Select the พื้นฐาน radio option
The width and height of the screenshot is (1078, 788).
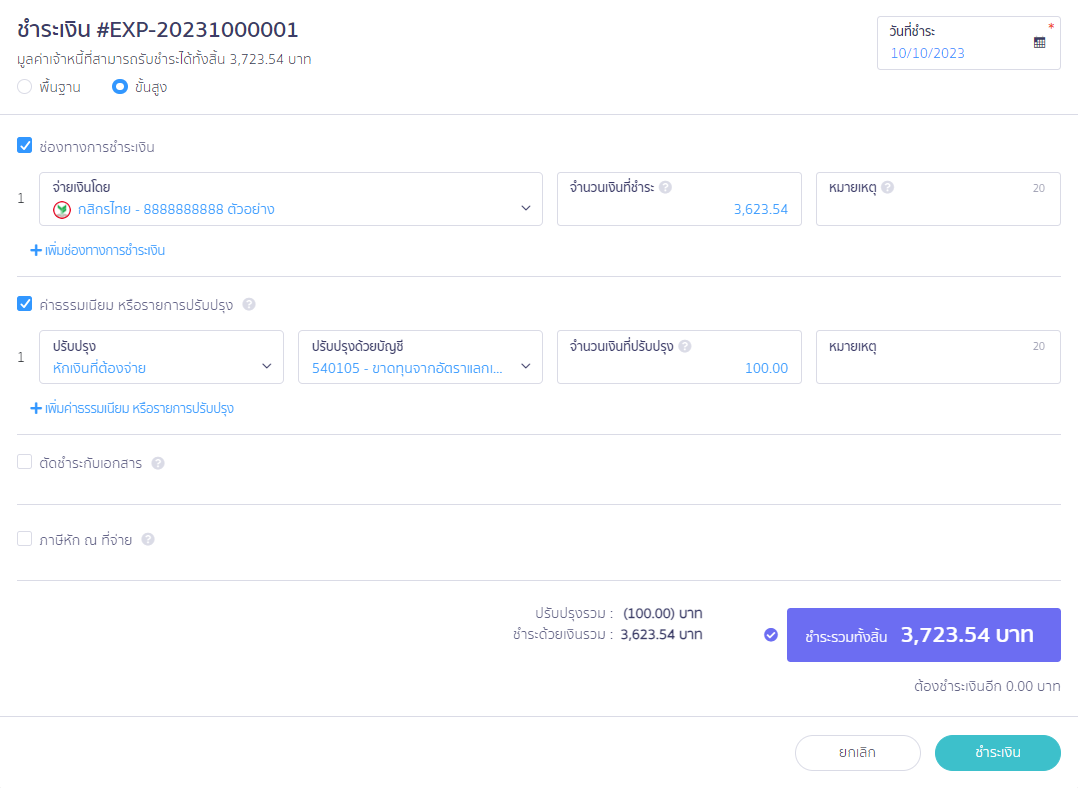point(25,87)
